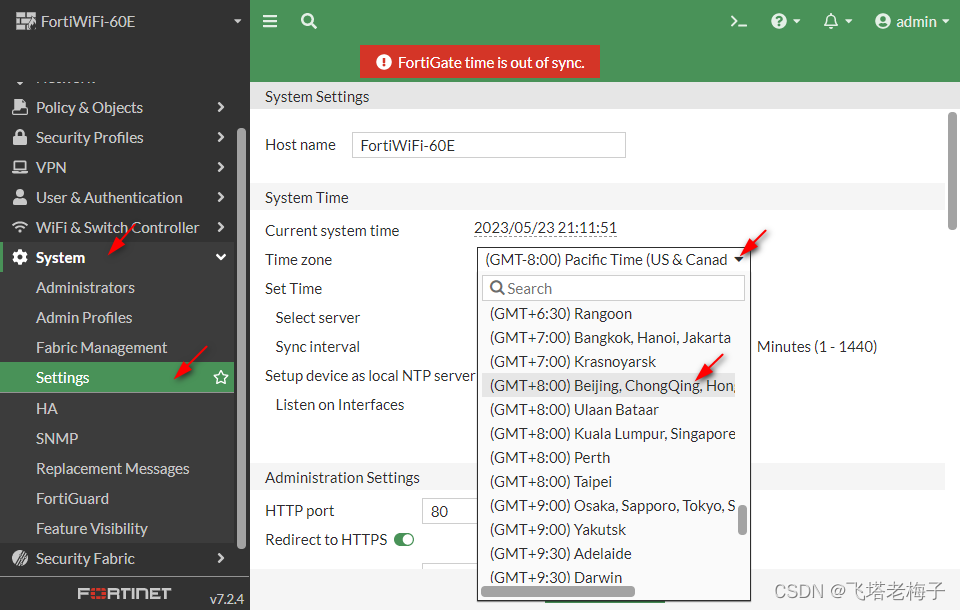Expand User & Authentication chevron
960x610 pixels.
coord(221,197)
